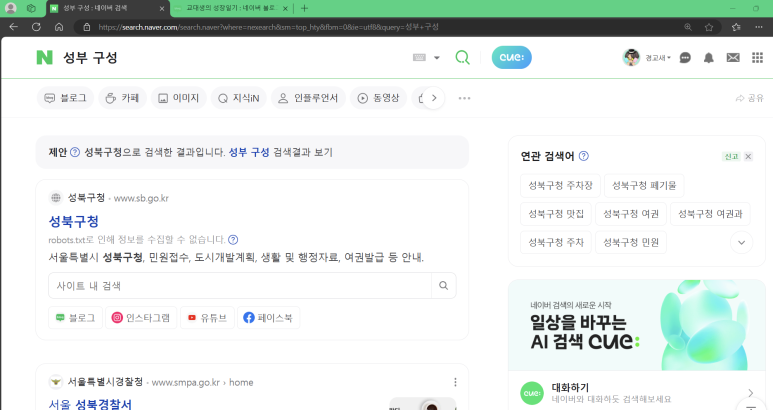Image resolution: width=773 pixels, height=410 pixels.
Task: Select the 블로그 search tab
Action: click(x=65, y=98)
